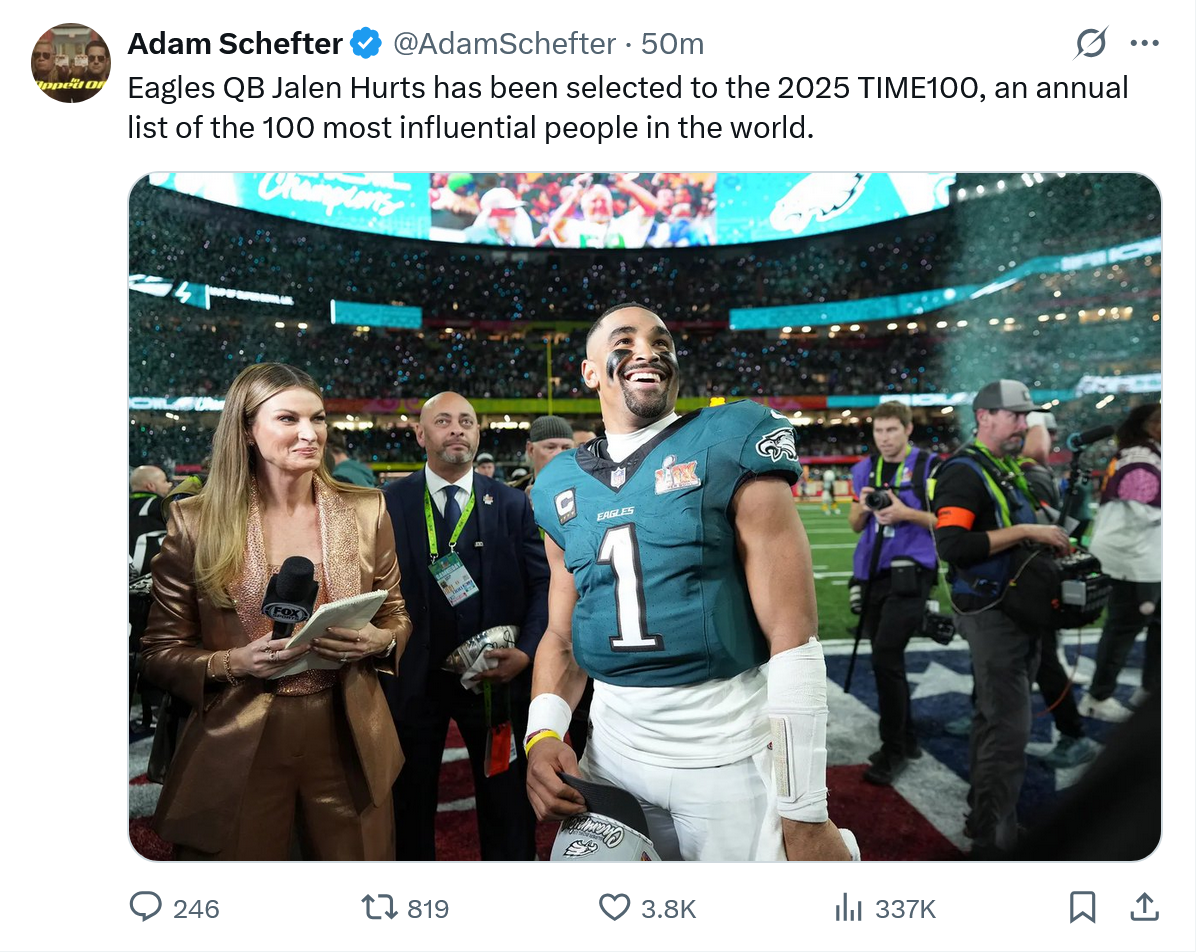Click the 246 replies count
Viewport: 1196px width, 952px height.
point(196,908)
